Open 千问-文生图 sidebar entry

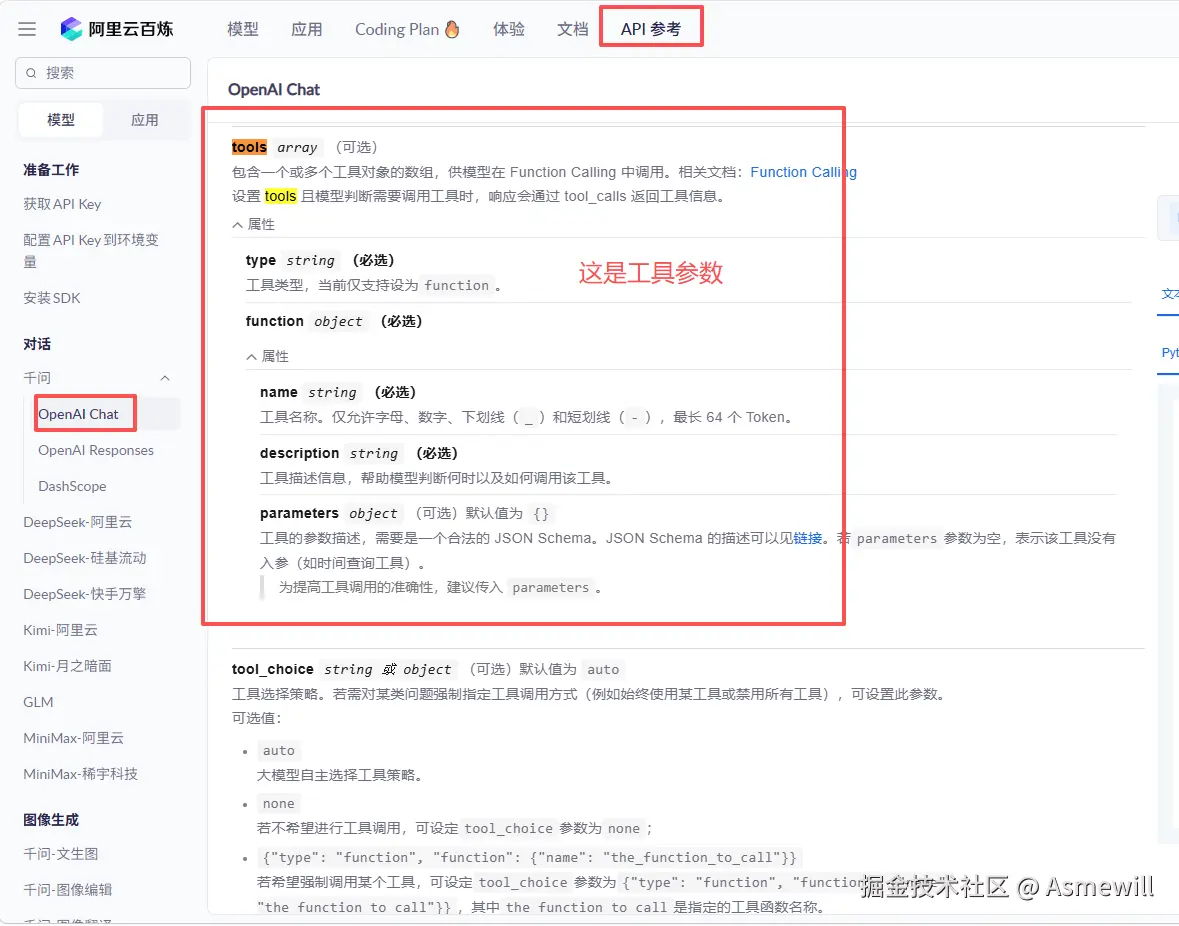pyautogui.click(x=61, y=855)
